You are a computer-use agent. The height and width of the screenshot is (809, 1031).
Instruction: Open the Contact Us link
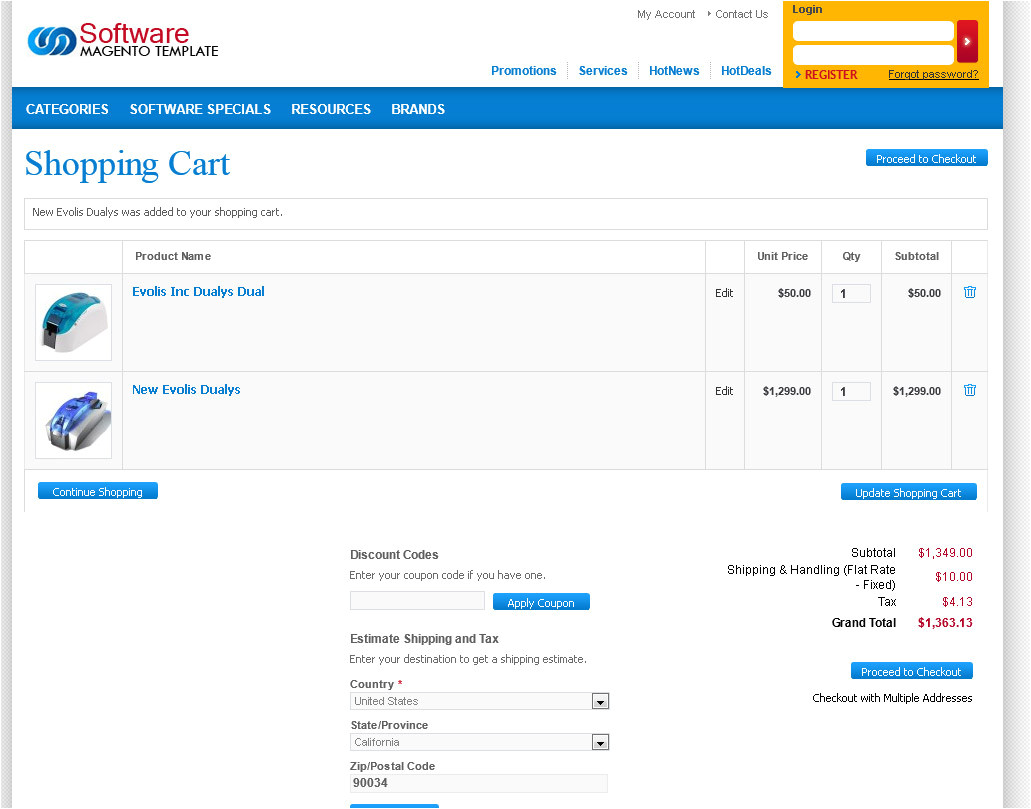click(x=741, y=14)
